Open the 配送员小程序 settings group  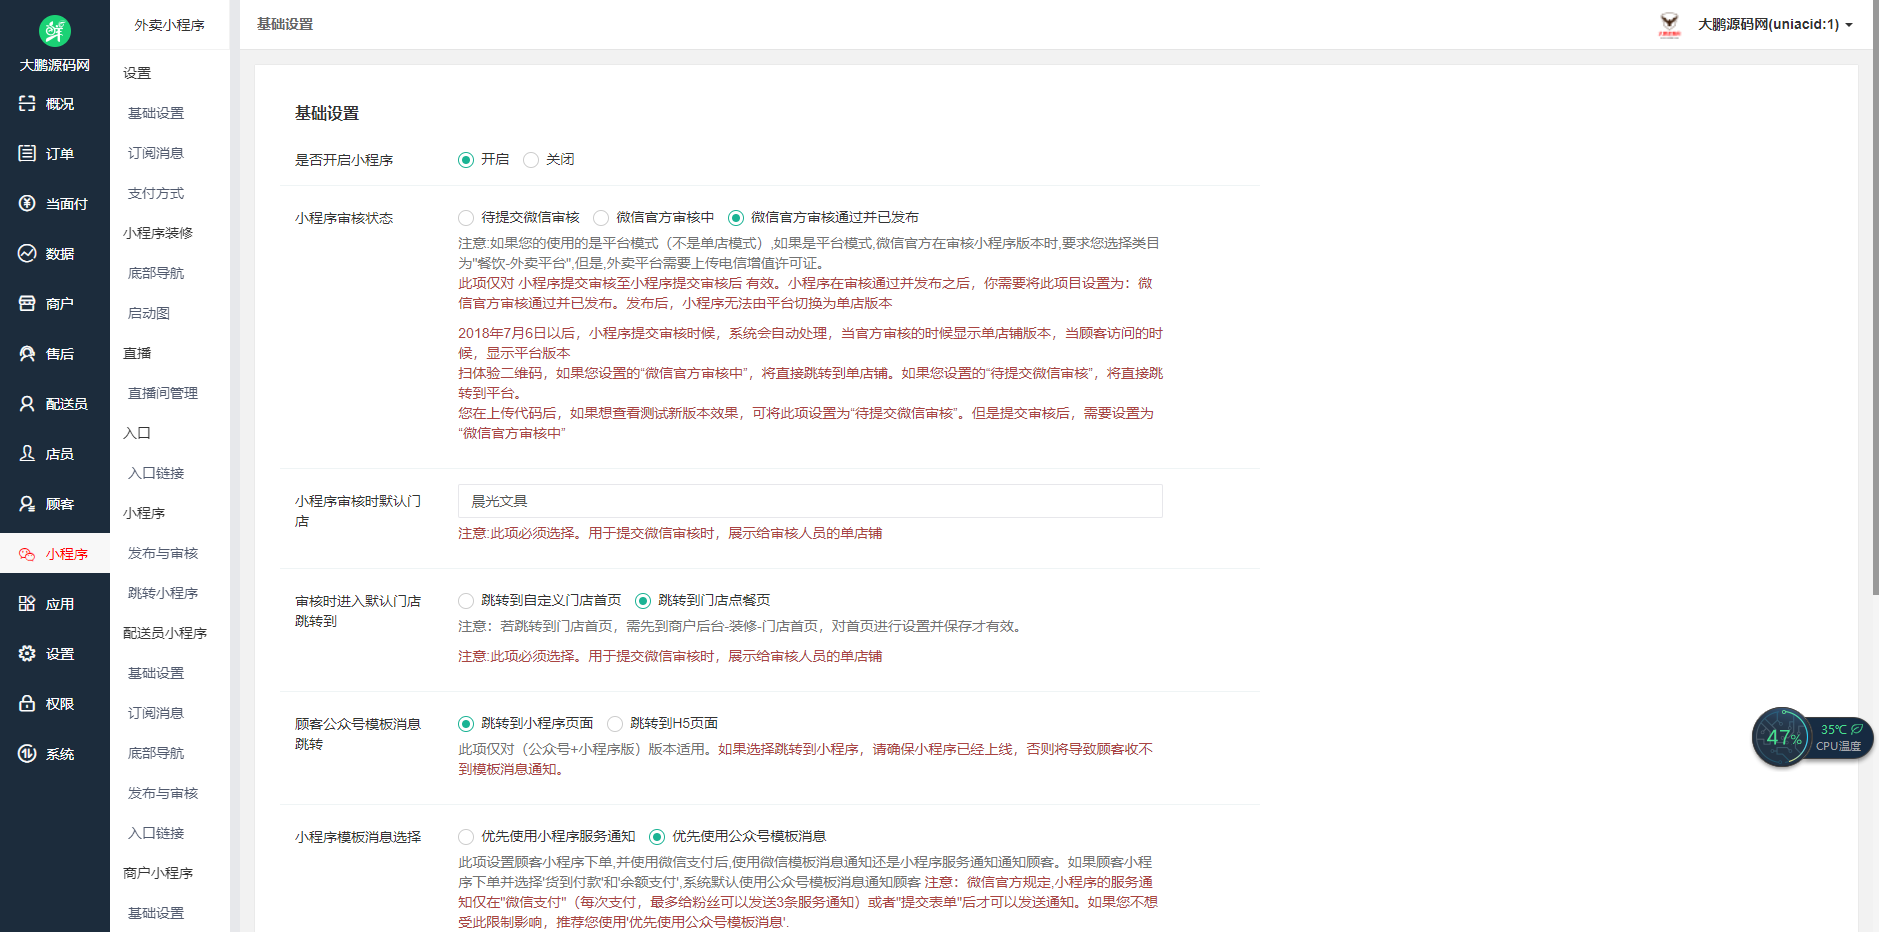(x=166, y=632)
